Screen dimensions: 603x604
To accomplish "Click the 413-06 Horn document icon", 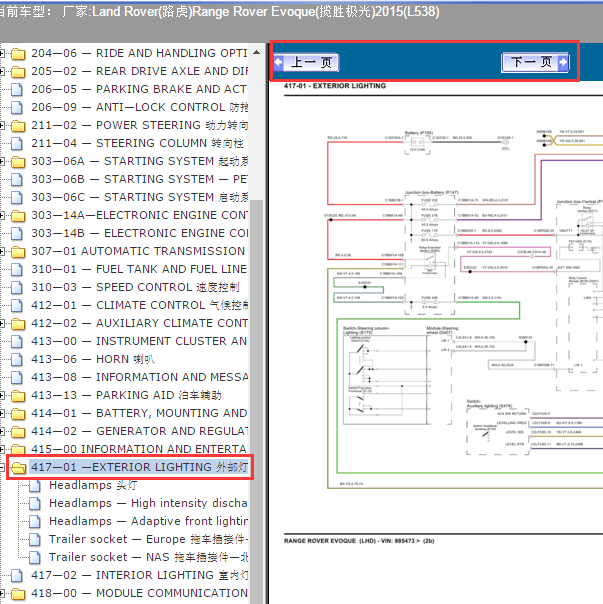I will 17,359.
